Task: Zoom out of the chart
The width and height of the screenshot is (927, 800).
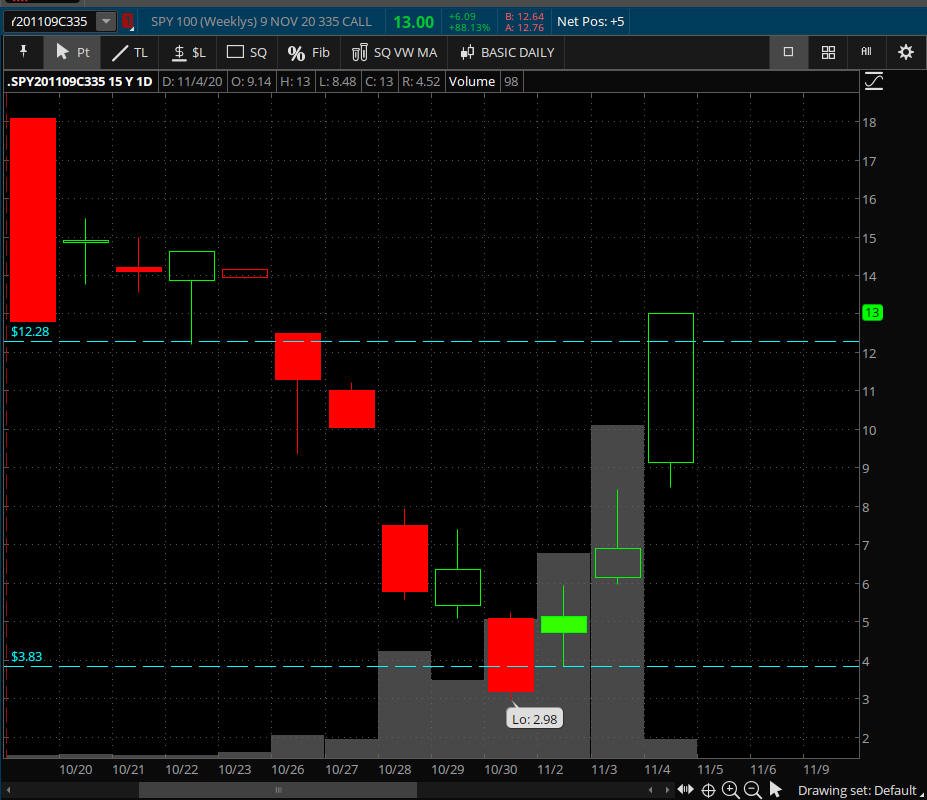Action: tap(752, 790)
